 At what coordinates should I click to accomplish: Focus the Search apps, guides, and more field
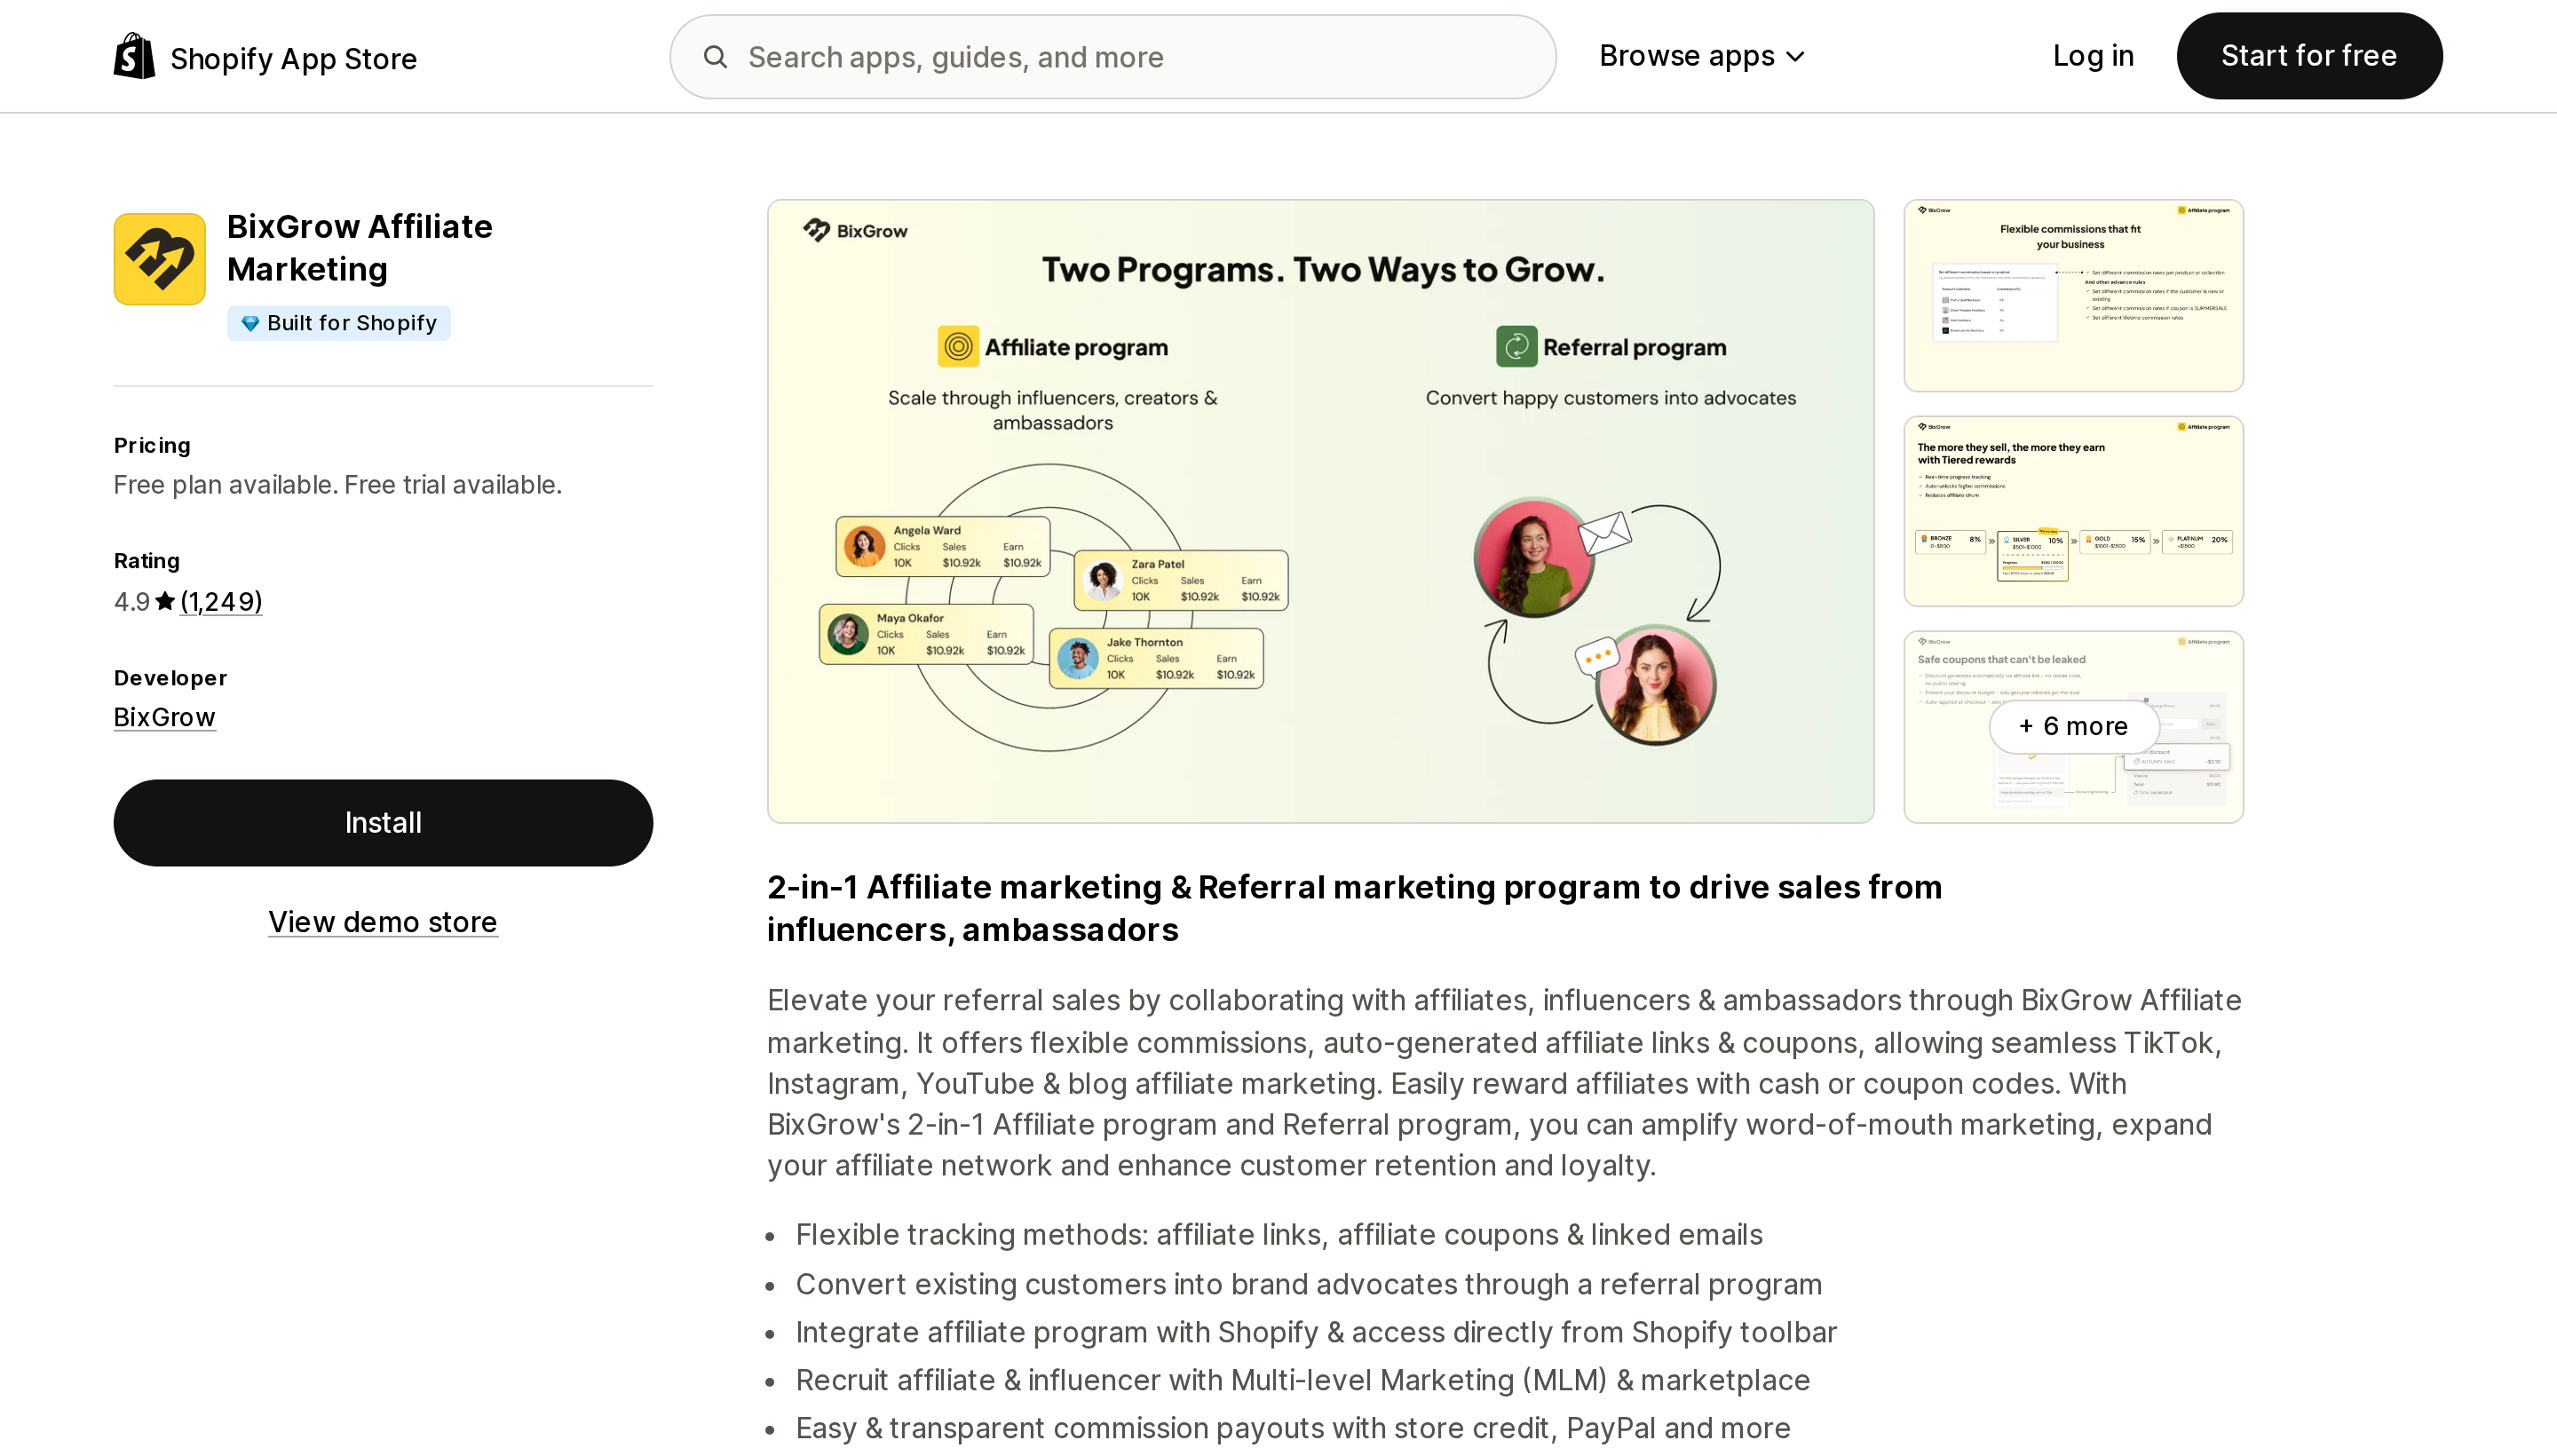tap(1112, 57)
